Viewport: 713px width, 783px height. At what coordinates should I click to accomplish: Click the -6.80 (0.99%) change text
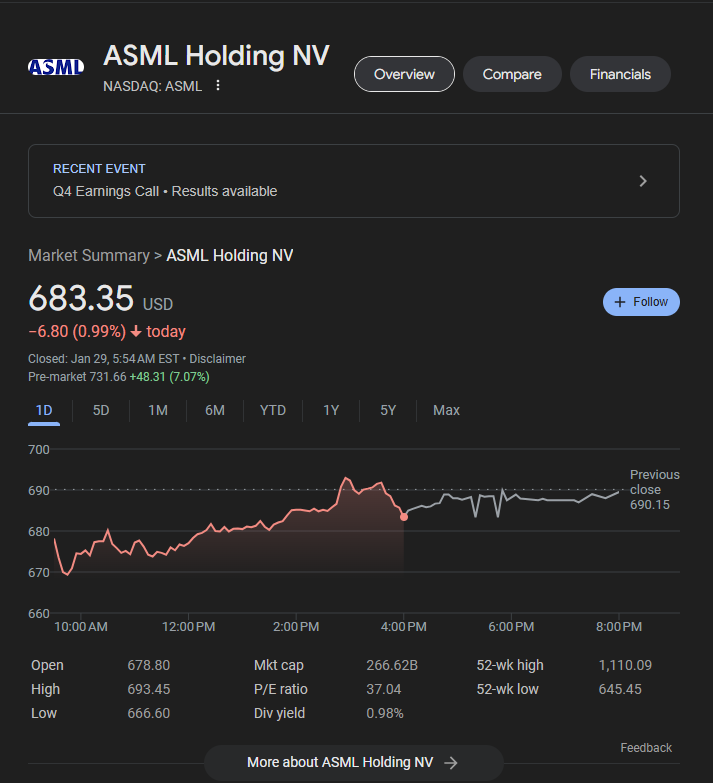(x=77, y=332)
